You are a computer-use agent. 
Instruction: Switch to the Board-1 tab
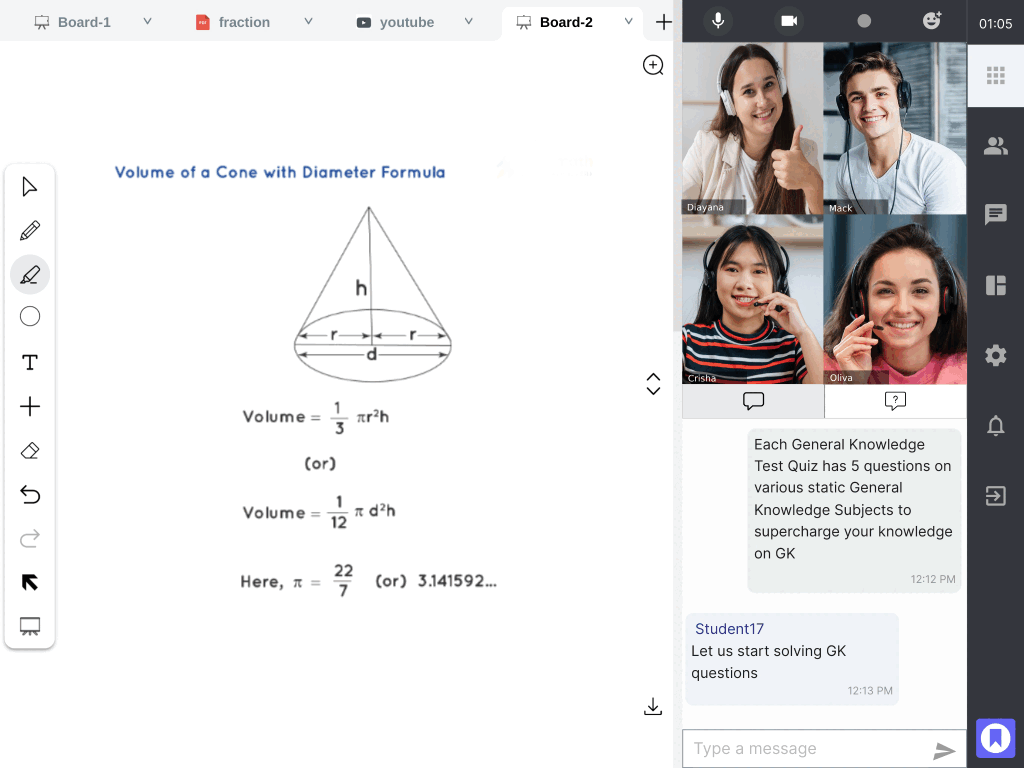pos(84,22)
